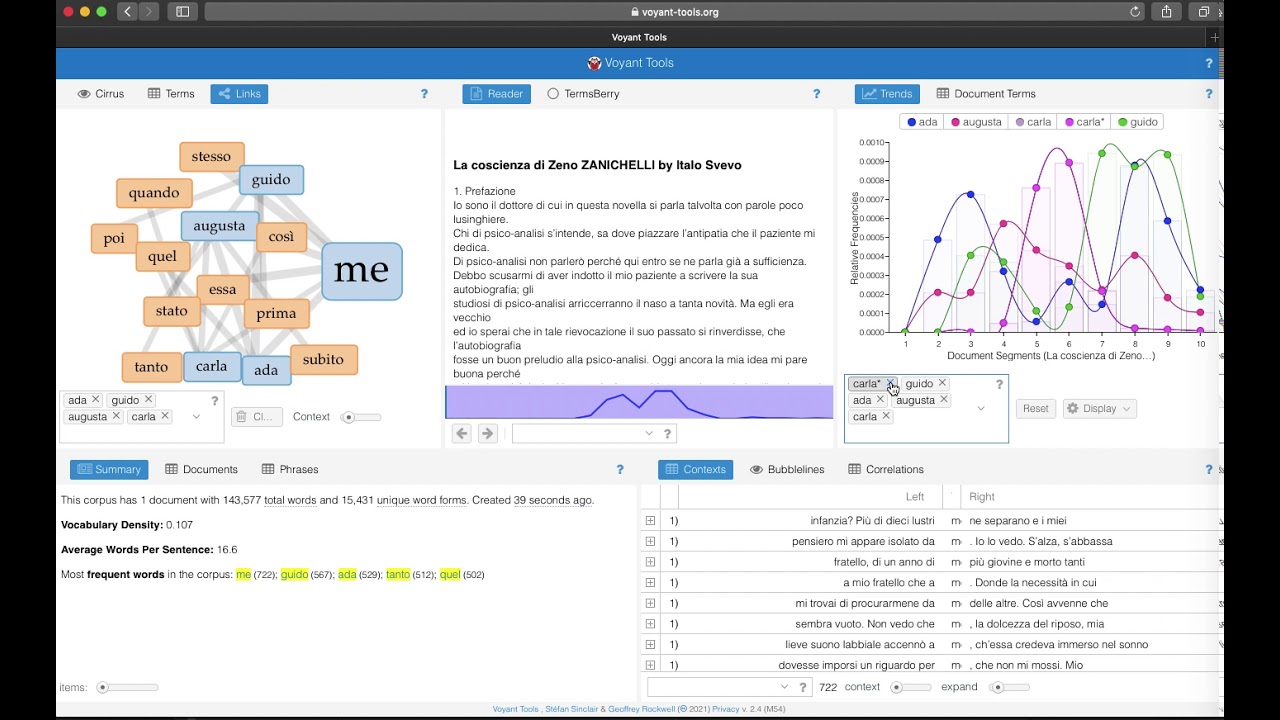Go to previous page in Reader

pos(462,433)
